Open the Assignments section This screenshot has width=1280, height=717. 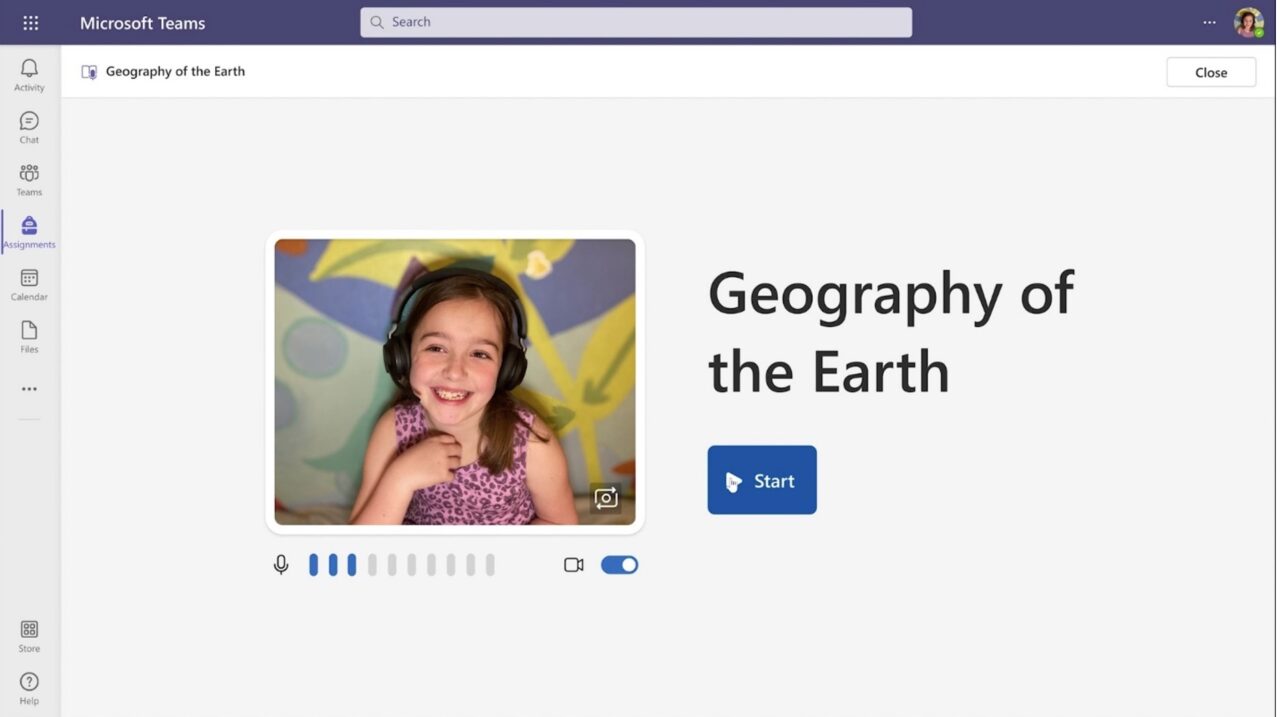(x=29, y=229)
